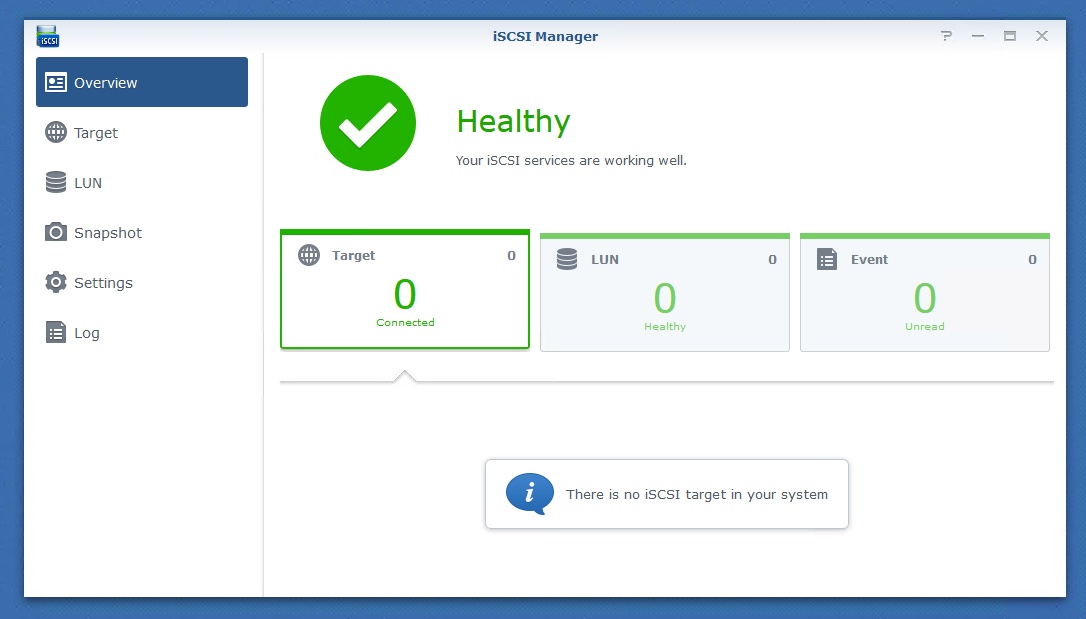Screen dimensions: 1086x619
Task: Select the Target status card
Action: (405, 291)
